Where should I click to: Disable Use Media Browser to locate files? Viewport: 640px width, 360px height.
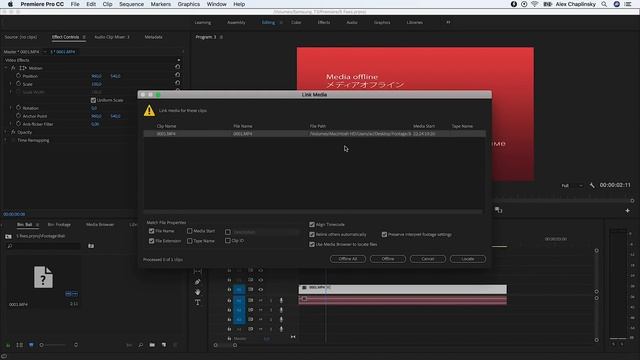(312, 244)
